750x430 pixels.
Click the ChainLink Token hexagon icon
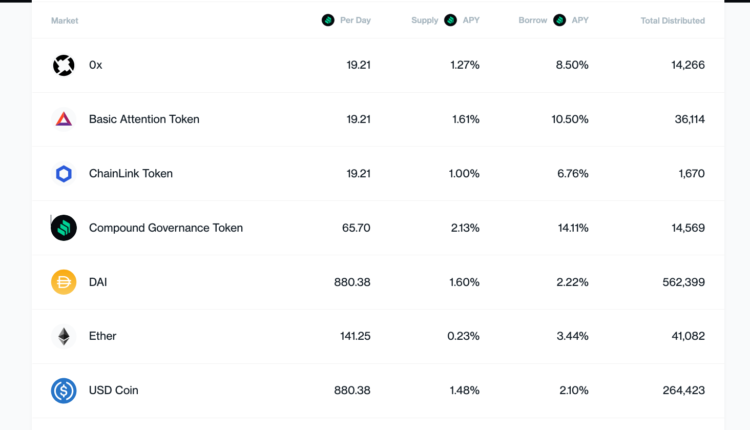click(64, 174)
